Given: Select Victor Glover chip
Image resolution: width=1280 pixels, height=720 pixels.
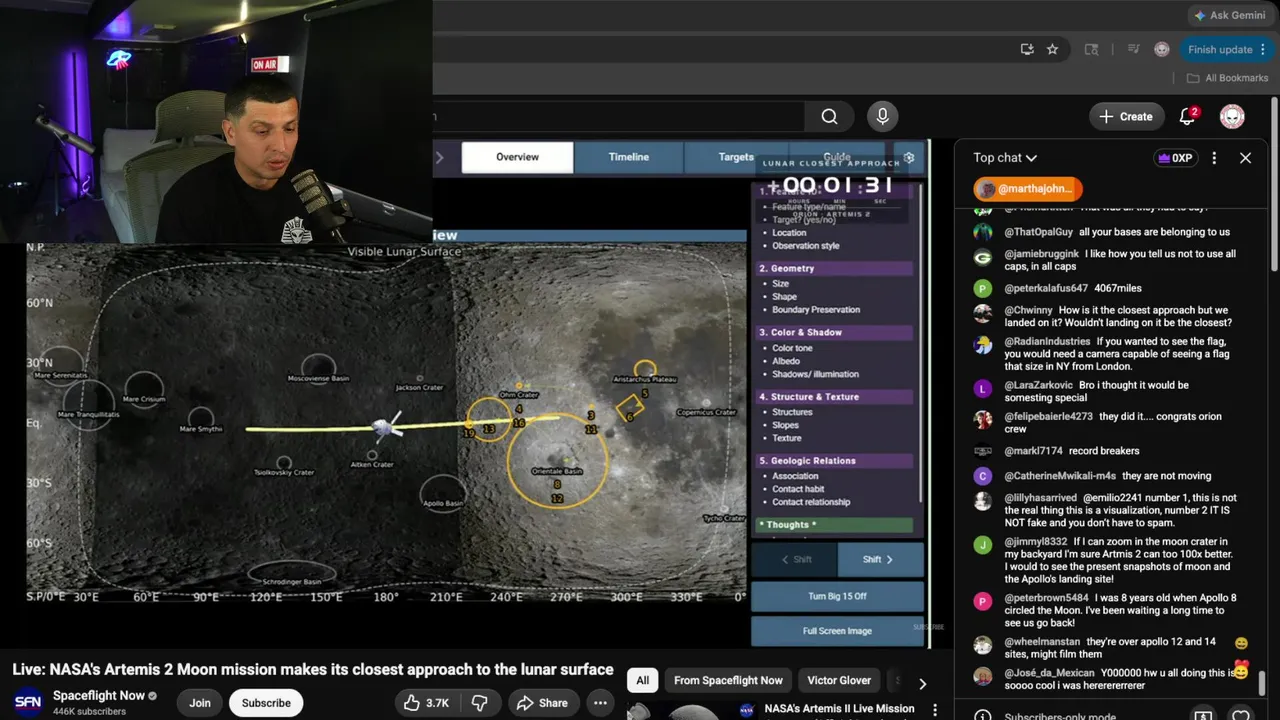Looking at the screenshot, I should point(839,680).
